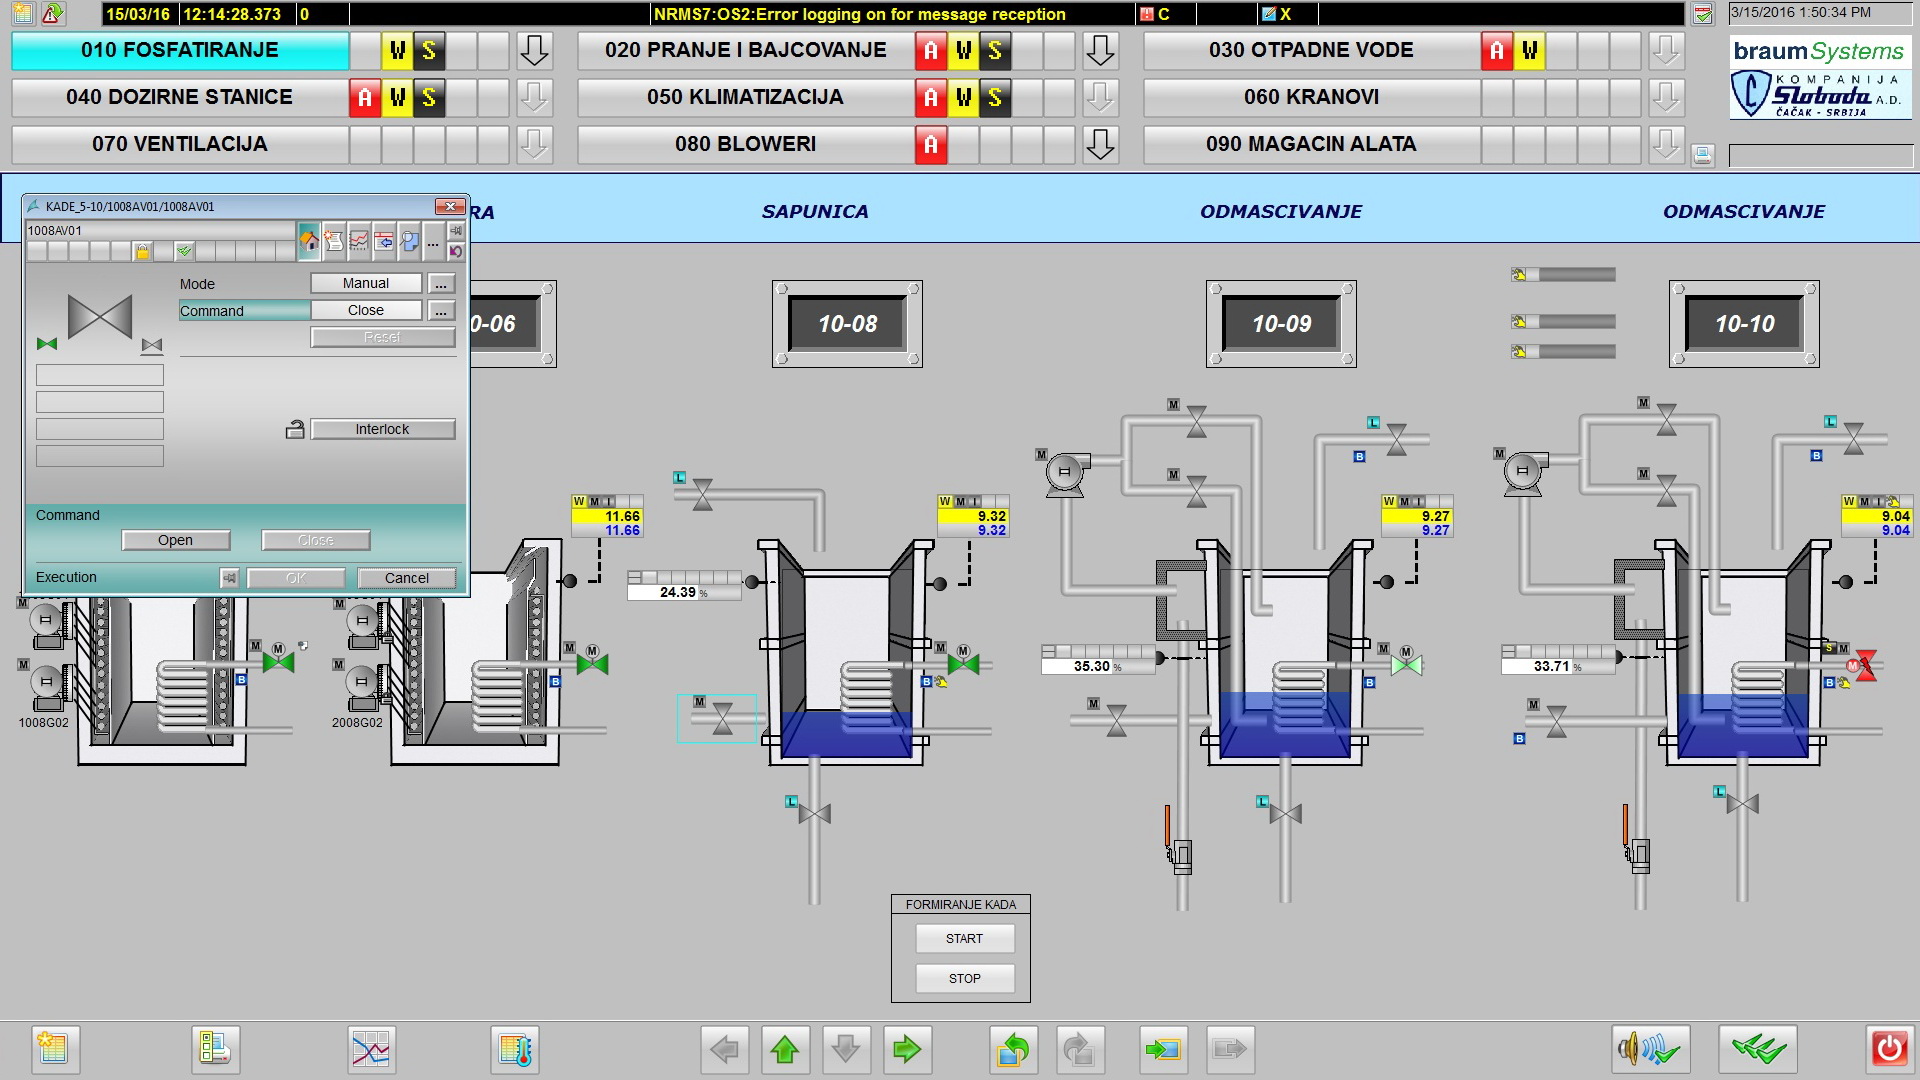The height and width of the screenshot is (1080, 1920).
Task: Open the trend view icon in faceplate
Action: click(x=358, y=241)
